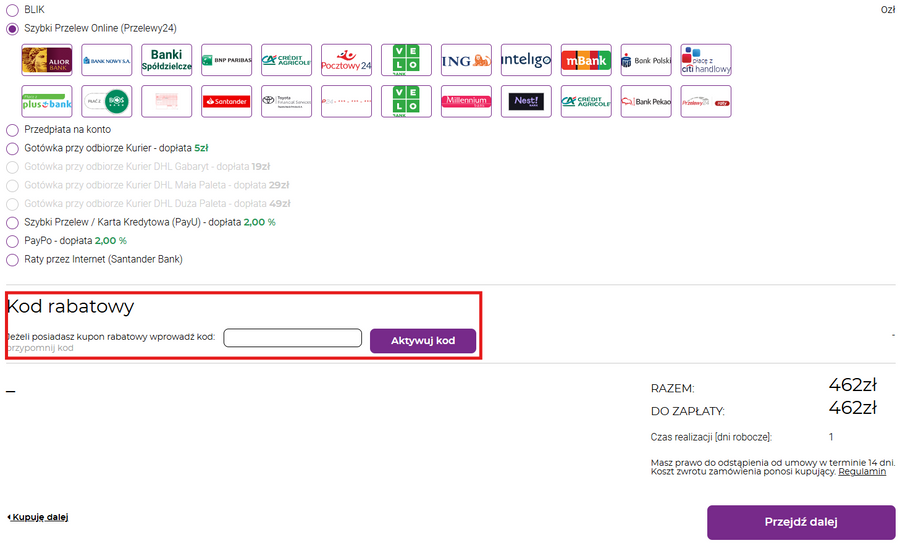Select the BLIK payment radio button
This screenshot has height=543, width=900.
pos(12,9)
